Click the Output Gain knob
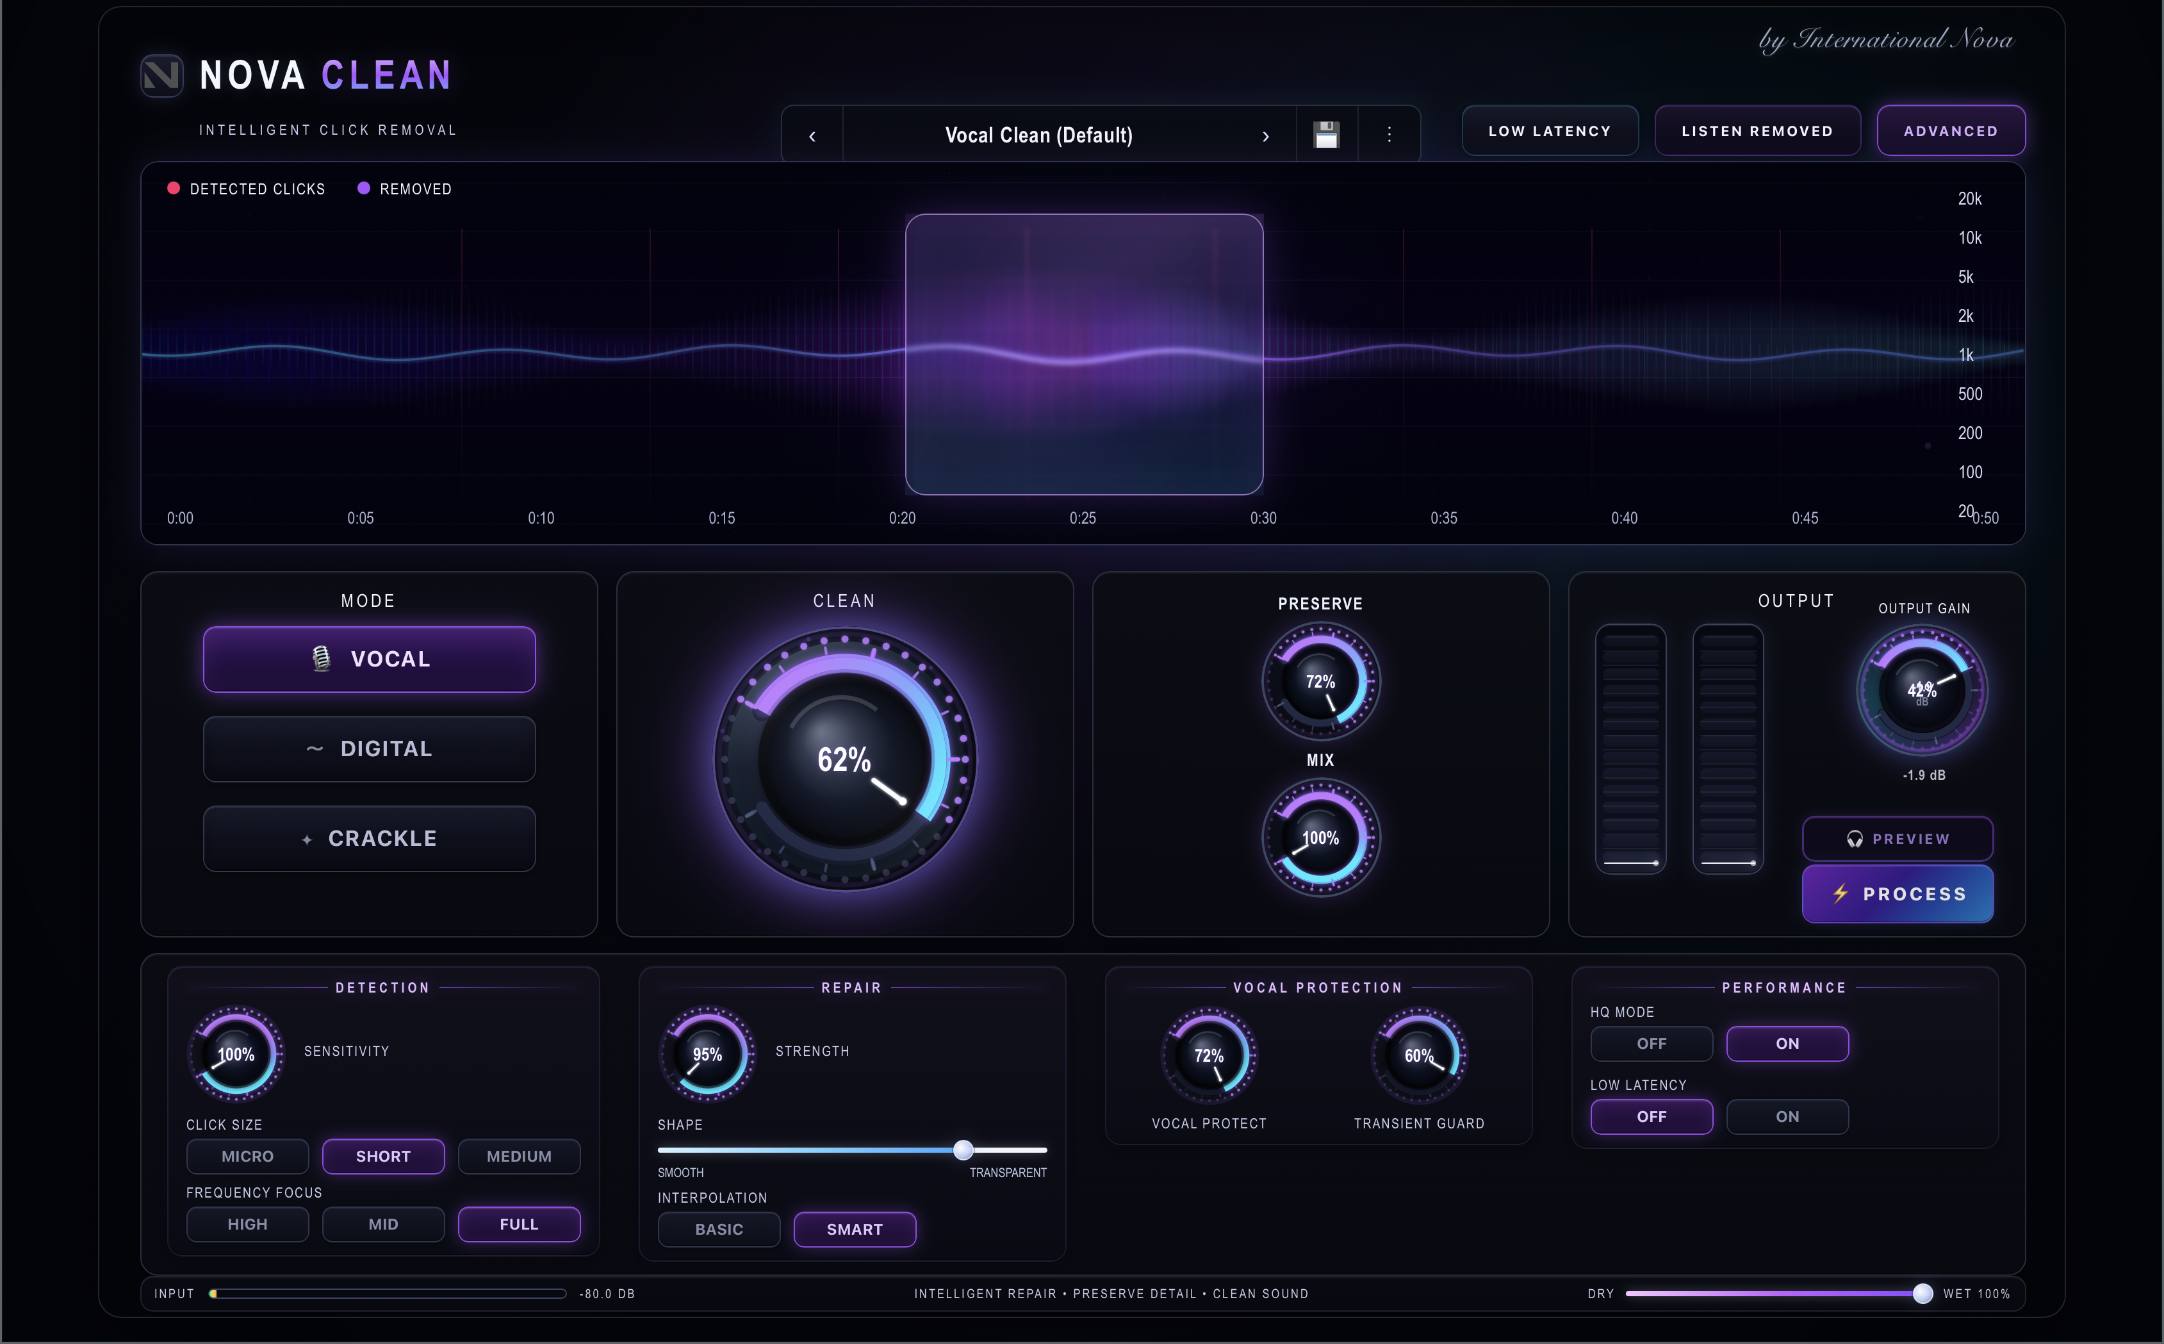 pyautogui.click(x=1922, y=690)
